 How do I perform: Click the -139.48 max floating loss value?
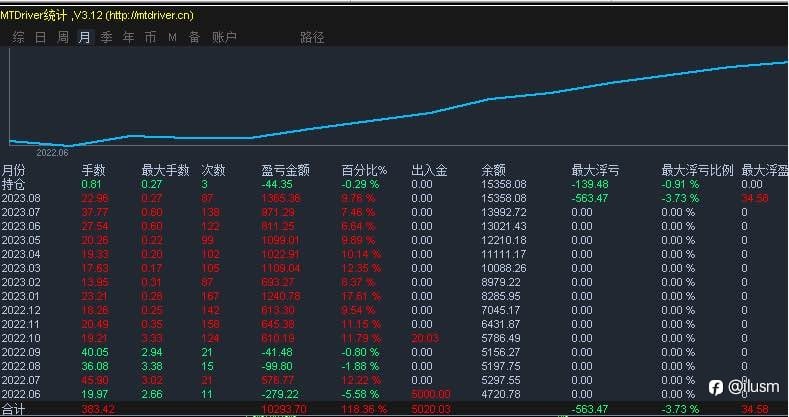click(590, 184)
